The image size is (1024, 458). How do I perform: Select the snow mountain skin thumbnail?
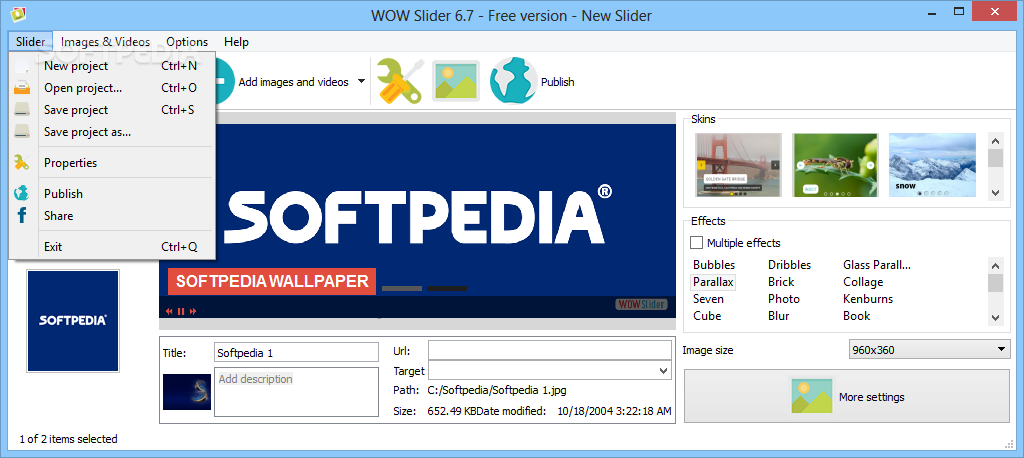pos(932,165)
